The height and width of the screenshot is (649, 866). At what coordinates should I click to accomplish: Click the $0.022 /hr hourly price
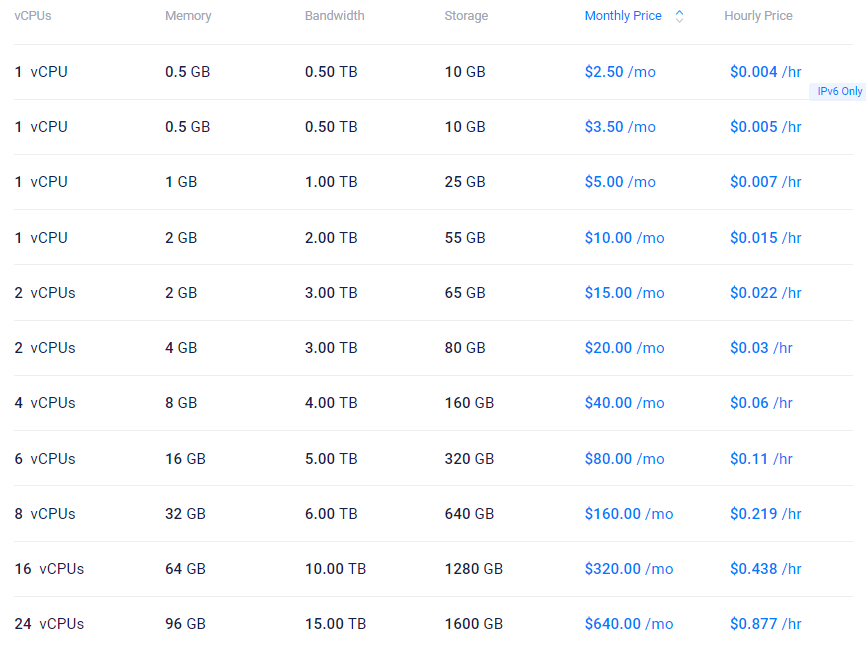tap(765, 293)
